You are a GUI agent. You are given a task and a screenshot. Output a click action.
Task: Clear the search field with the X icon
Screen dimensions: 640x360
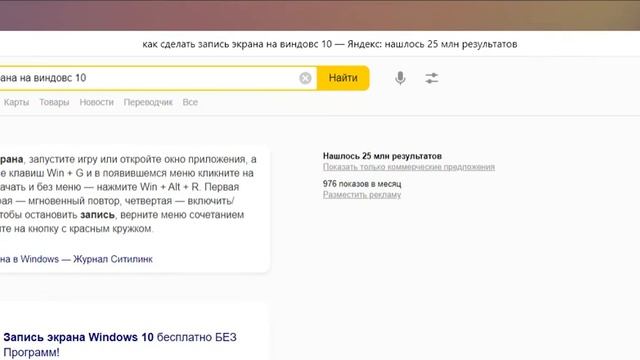pos(305,78)
